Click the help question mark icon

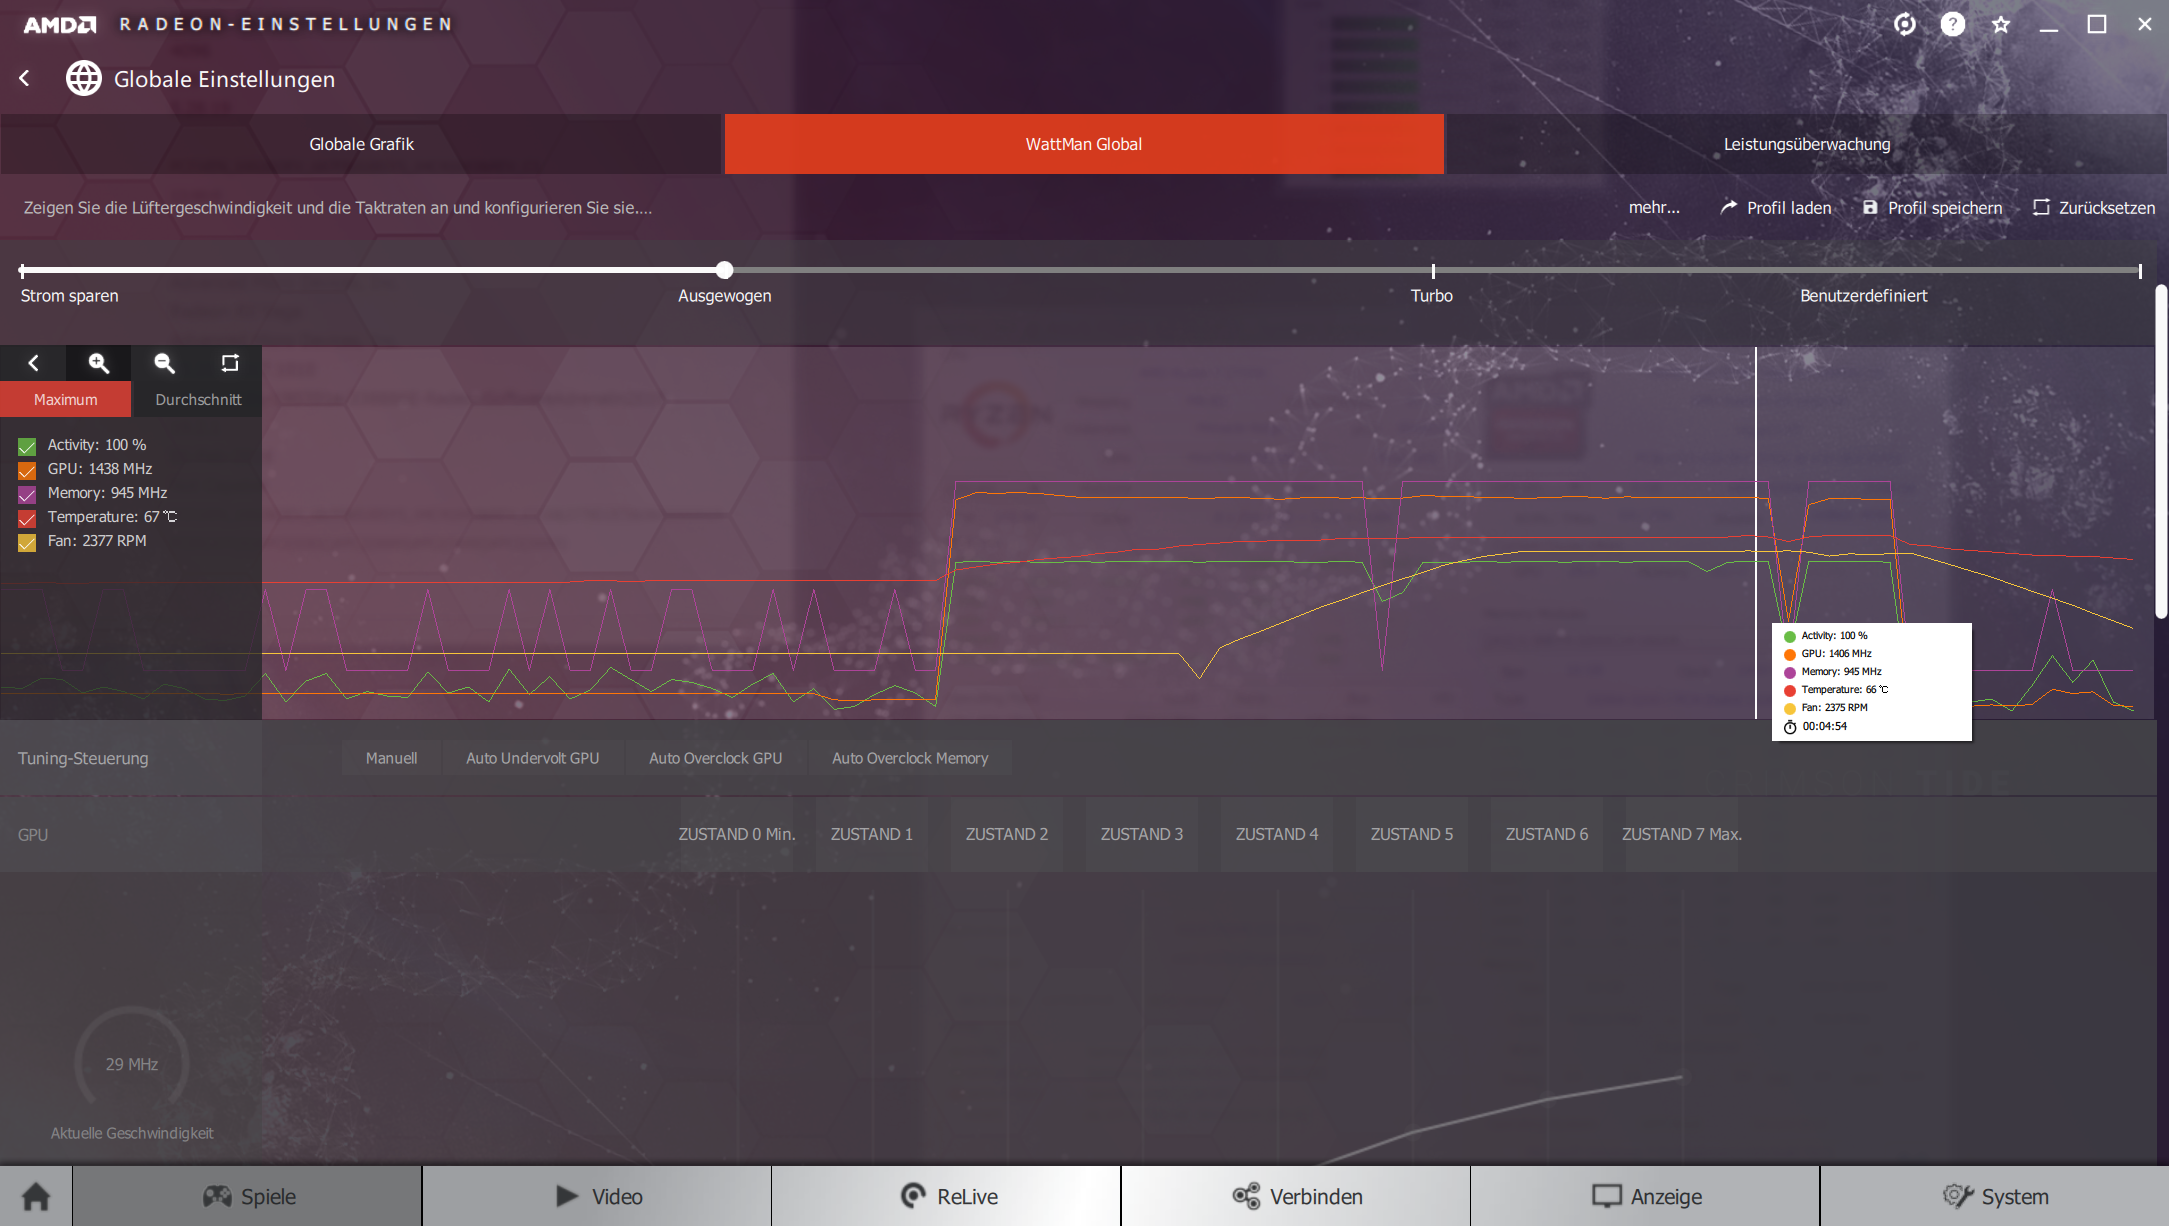click(x=1952, y=24)
